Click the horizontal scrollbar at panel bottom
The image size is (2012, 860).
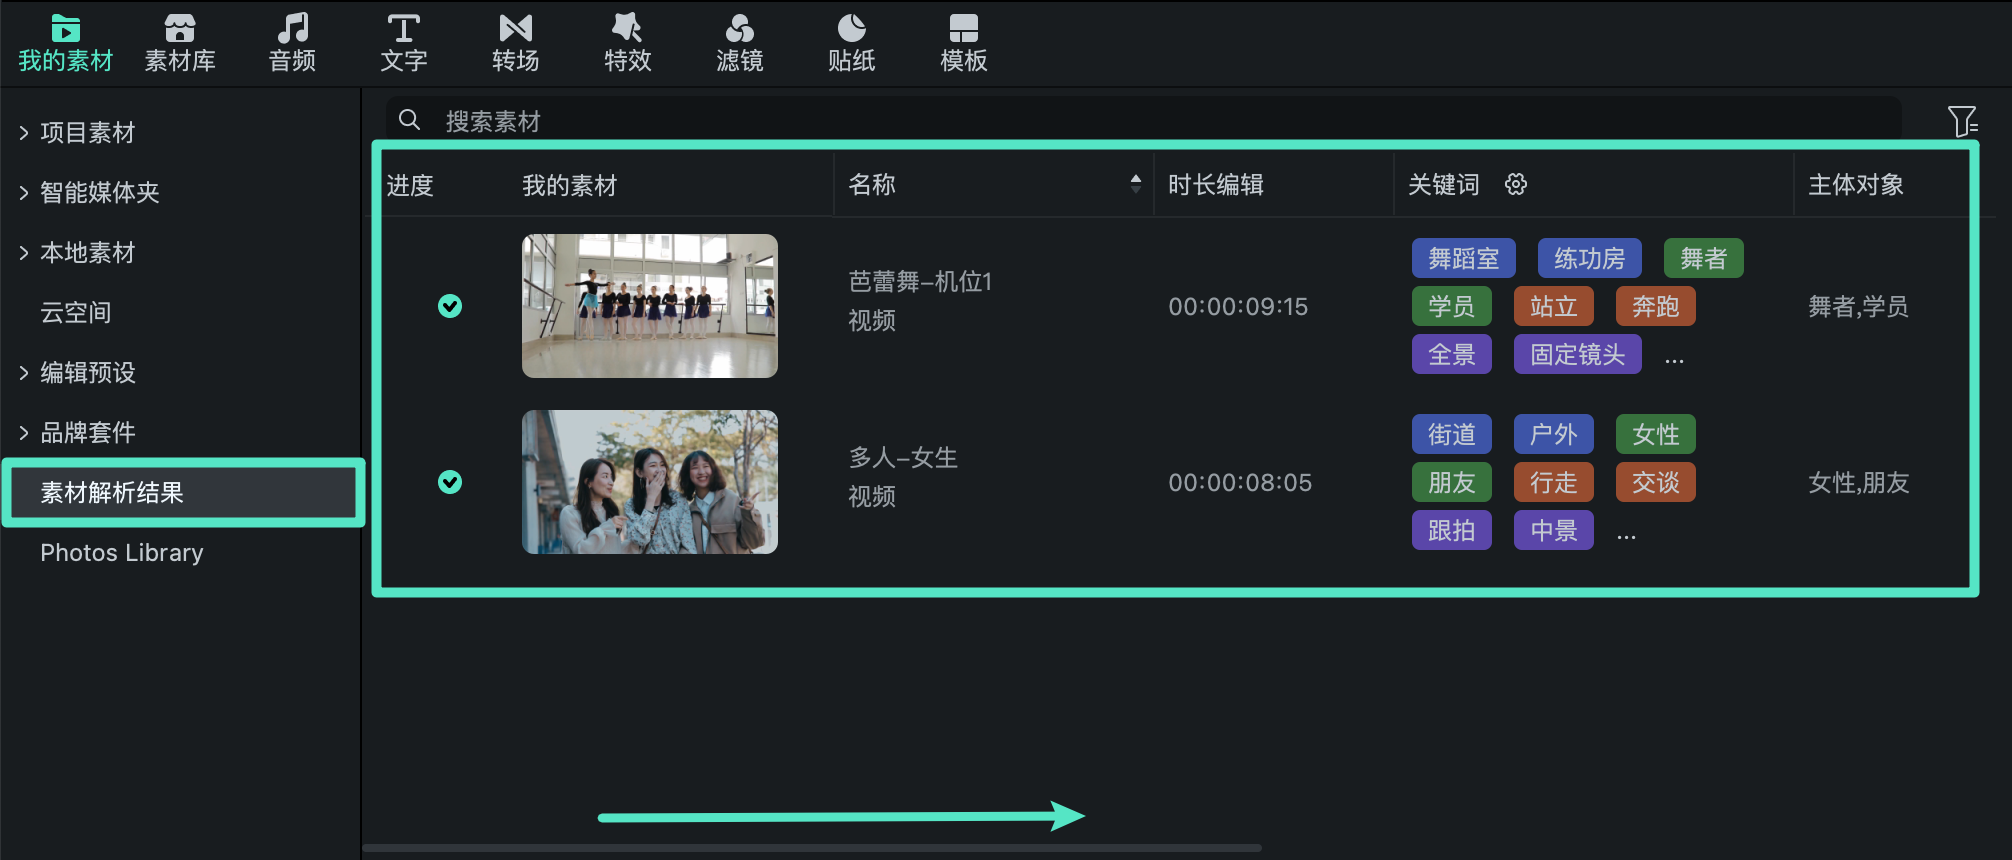pyautogui.click(x=812, y=848)
